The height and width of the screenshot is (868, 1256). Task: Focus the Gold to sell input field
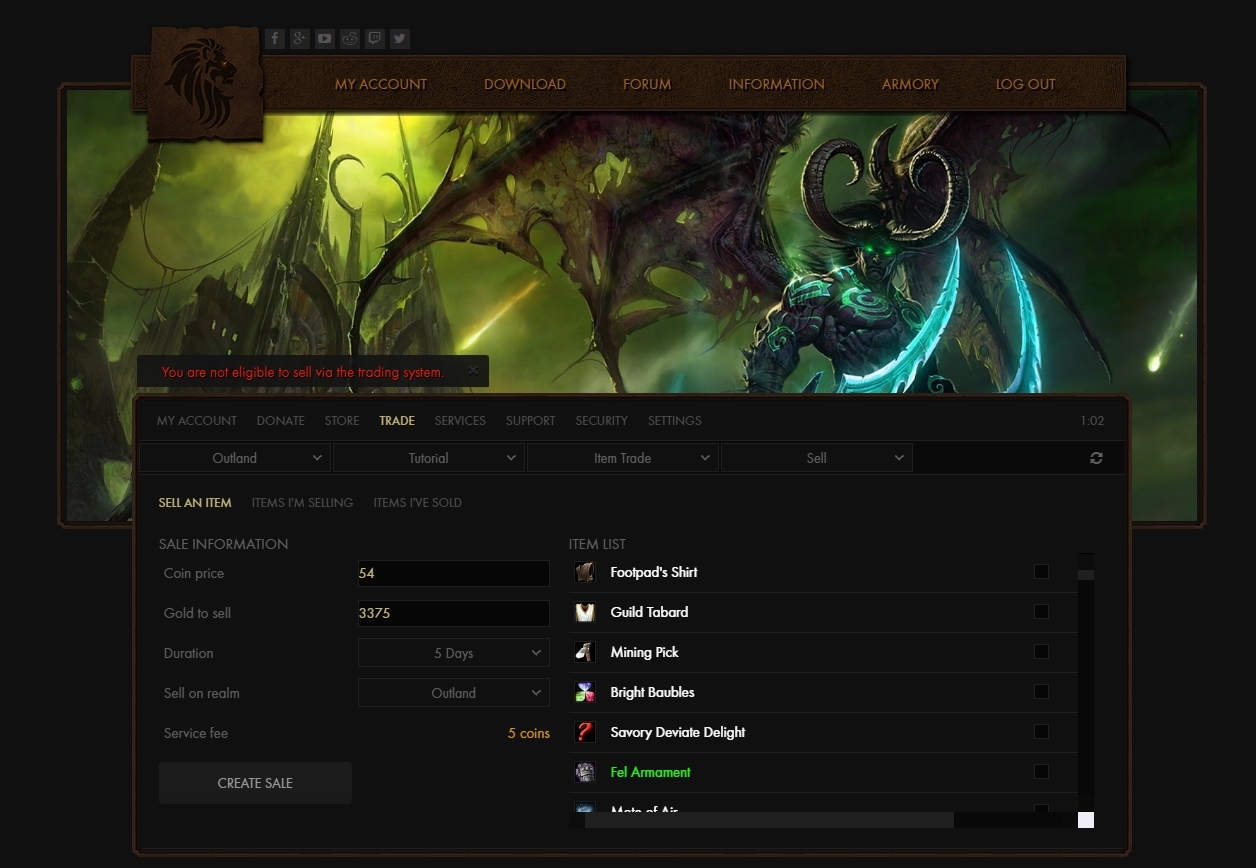click(x=454, y=613)
